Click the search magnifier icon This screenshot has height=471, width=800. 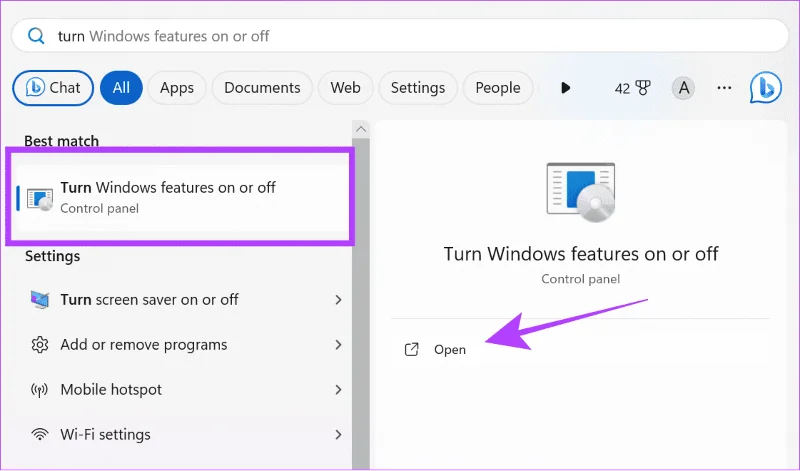(36, 36)
